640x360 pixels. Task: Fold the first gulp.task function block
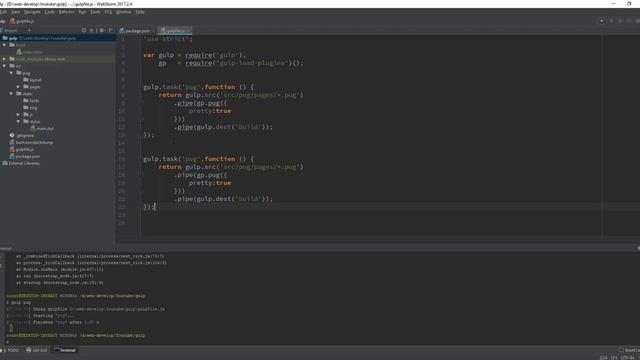tap(140, 87)
